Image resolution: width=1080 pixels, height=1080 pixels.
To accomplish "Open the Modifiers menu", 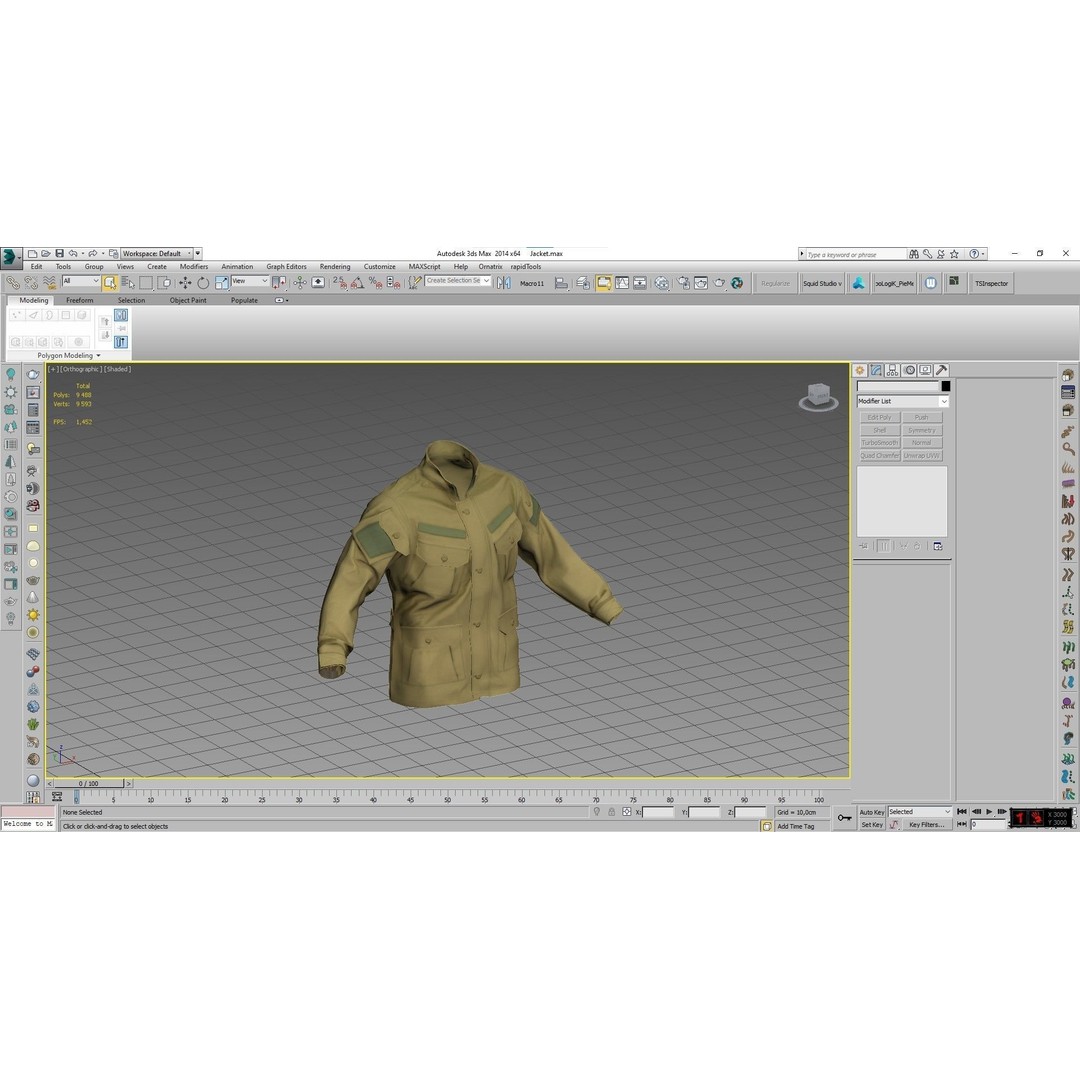I will 194,267.
